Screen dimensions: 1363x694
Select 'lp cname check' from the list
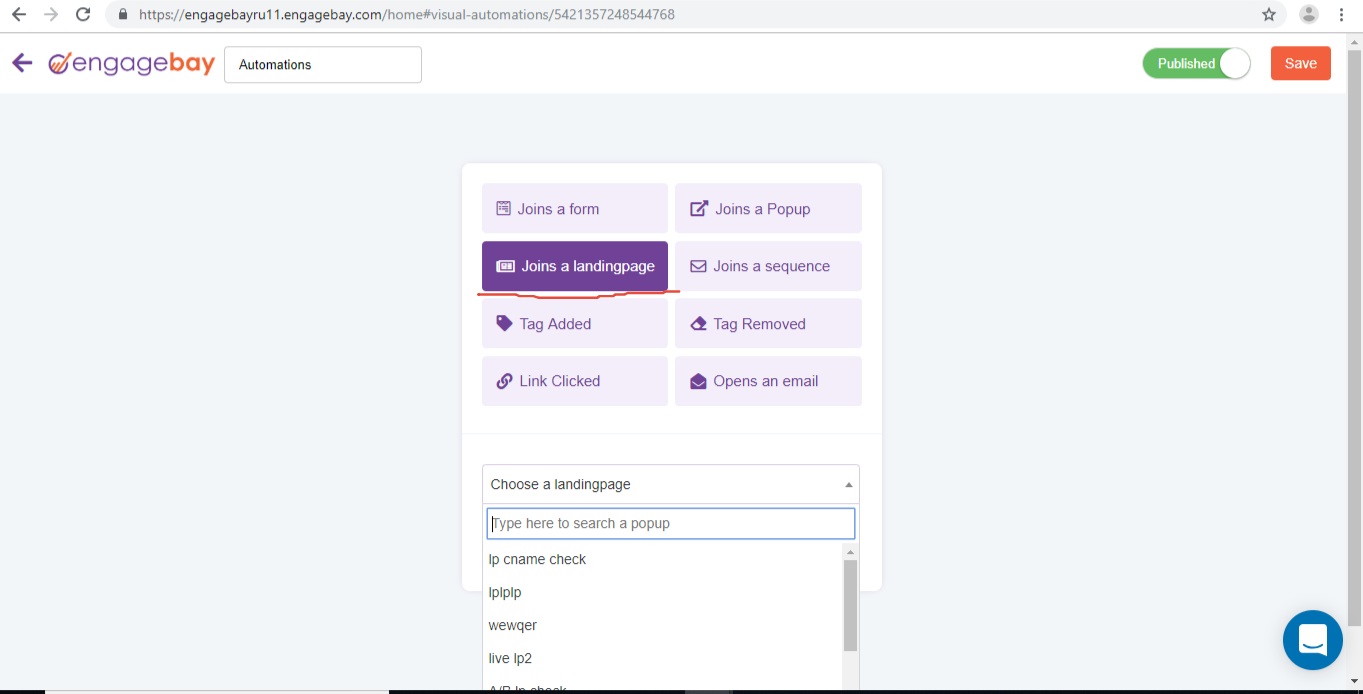[x=537, y=560]
